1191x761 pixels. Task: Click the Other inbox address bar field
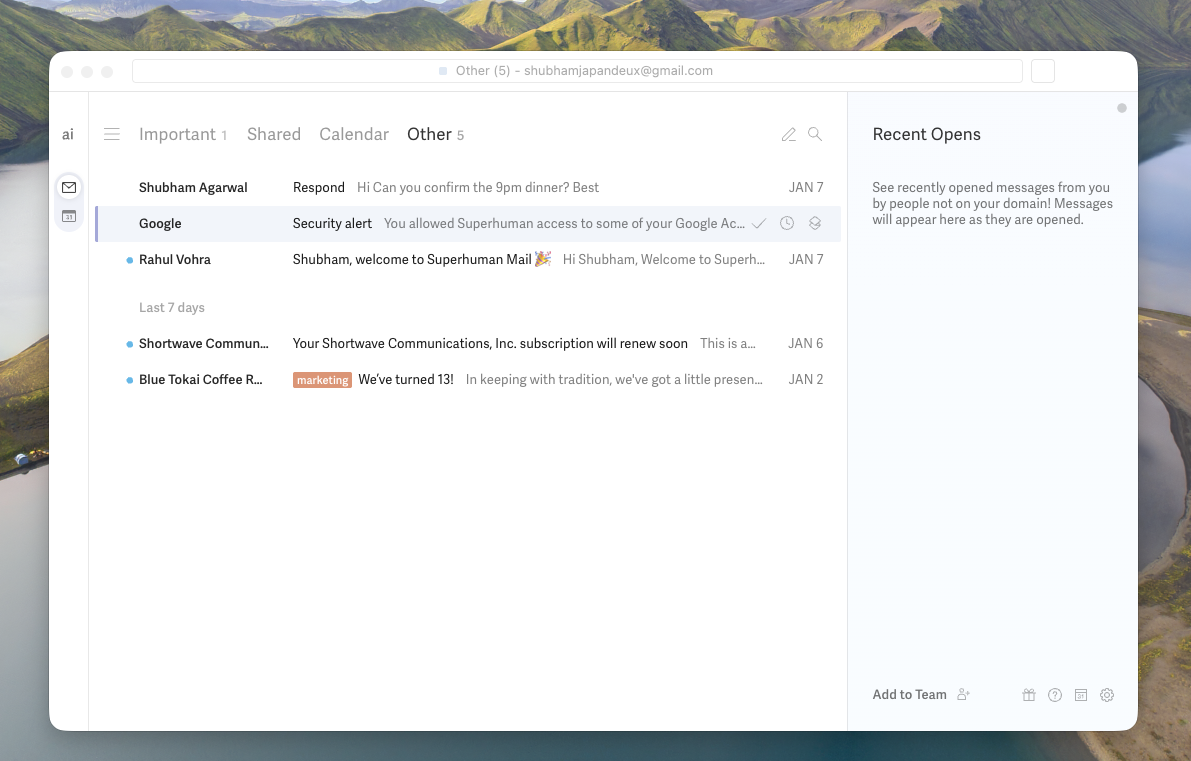click(x=577, y=70)
